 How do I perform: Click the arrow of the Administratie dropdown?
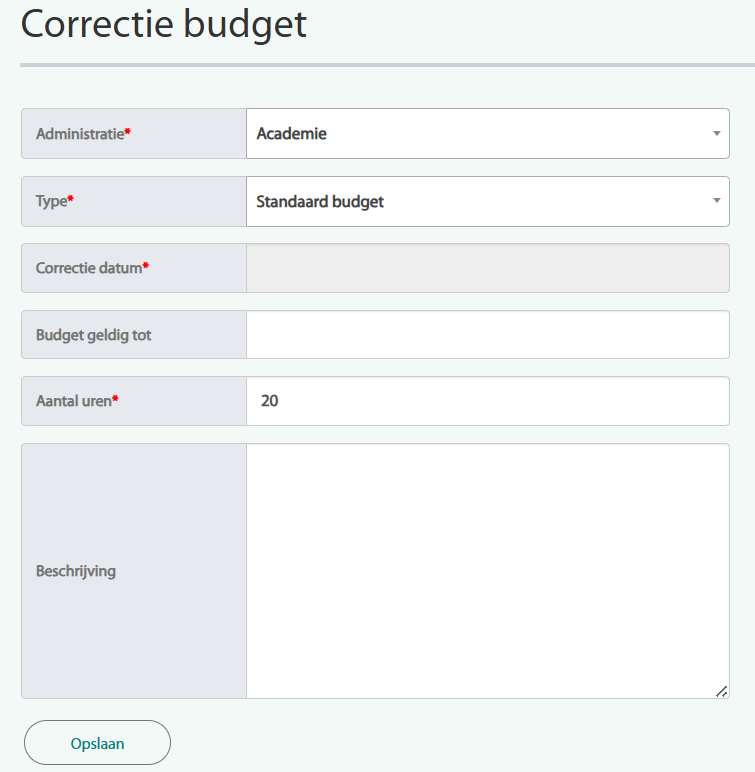coord(716,133)
